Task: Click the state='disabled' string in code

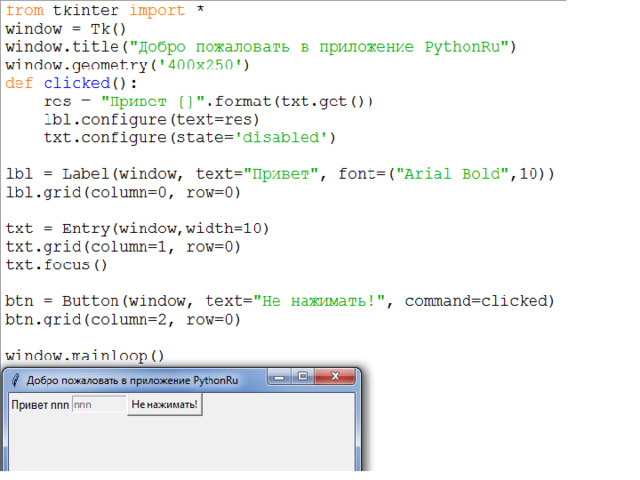Action: tap(285, 137)
